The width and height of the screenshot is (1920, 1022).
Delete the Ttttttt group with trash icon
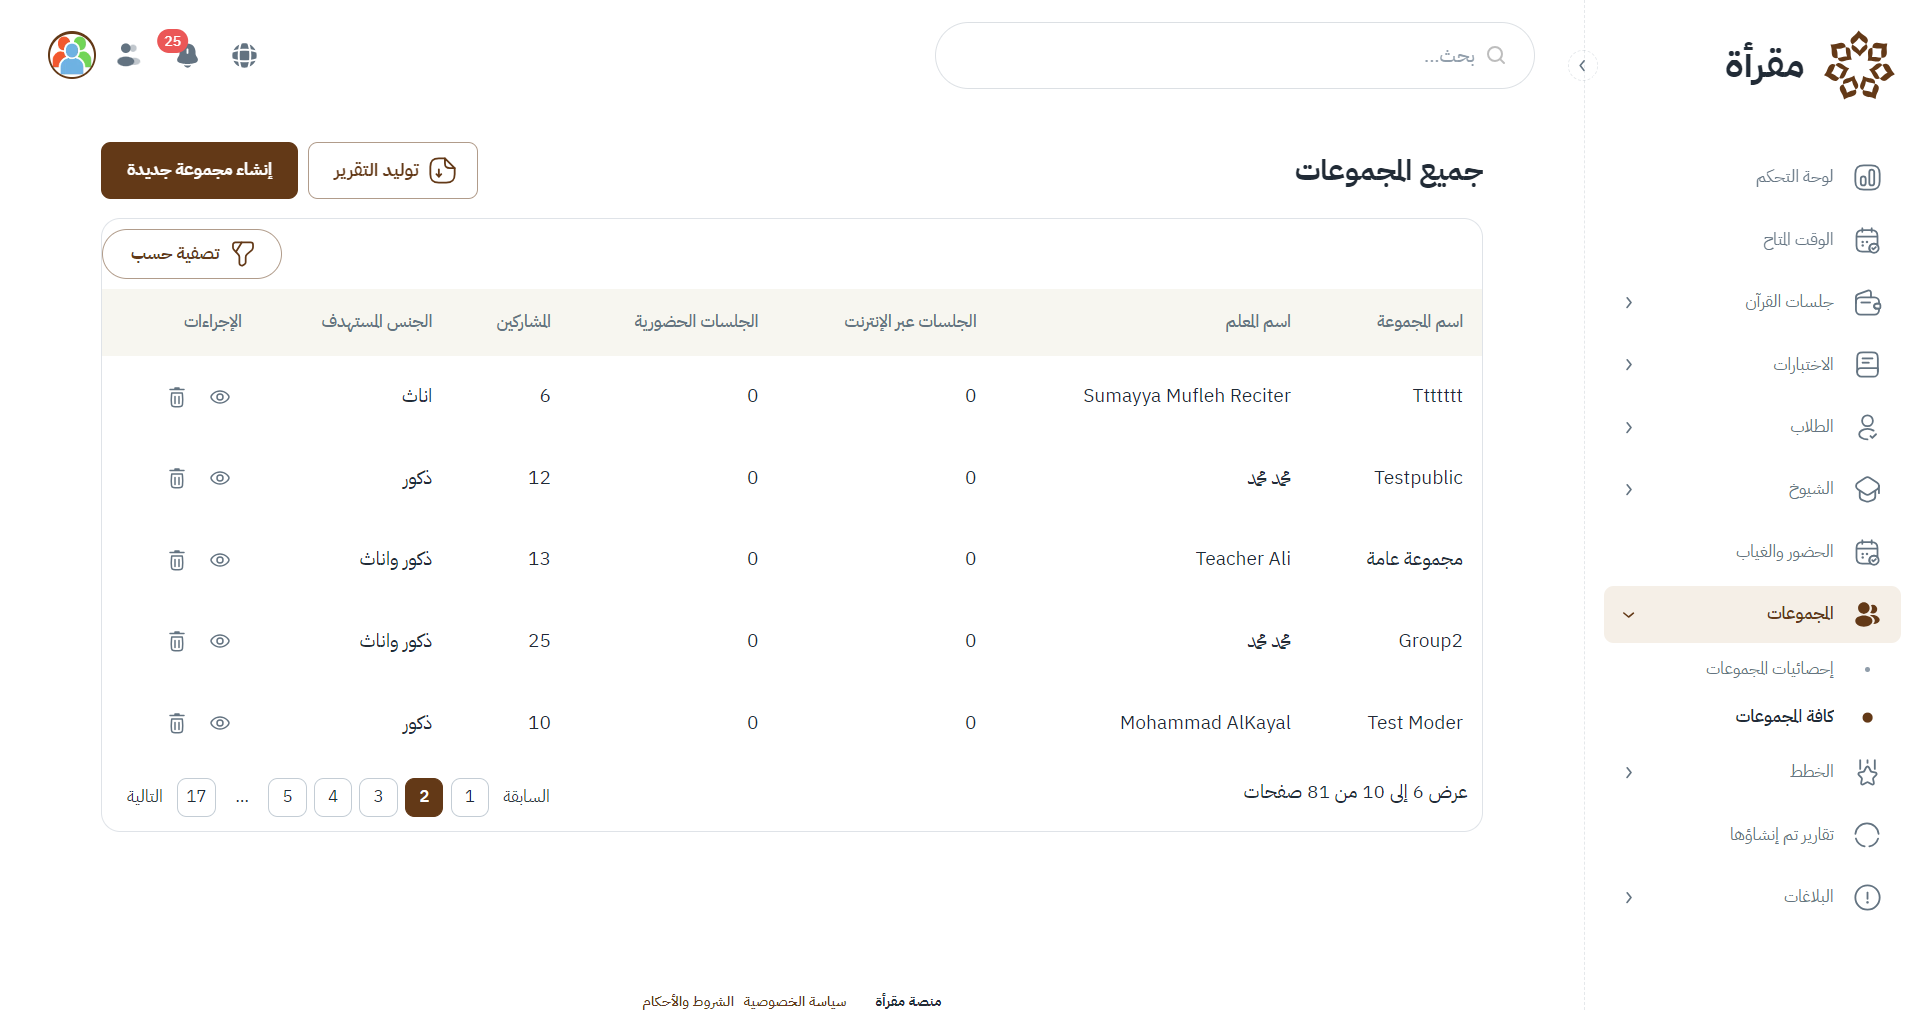177,397
